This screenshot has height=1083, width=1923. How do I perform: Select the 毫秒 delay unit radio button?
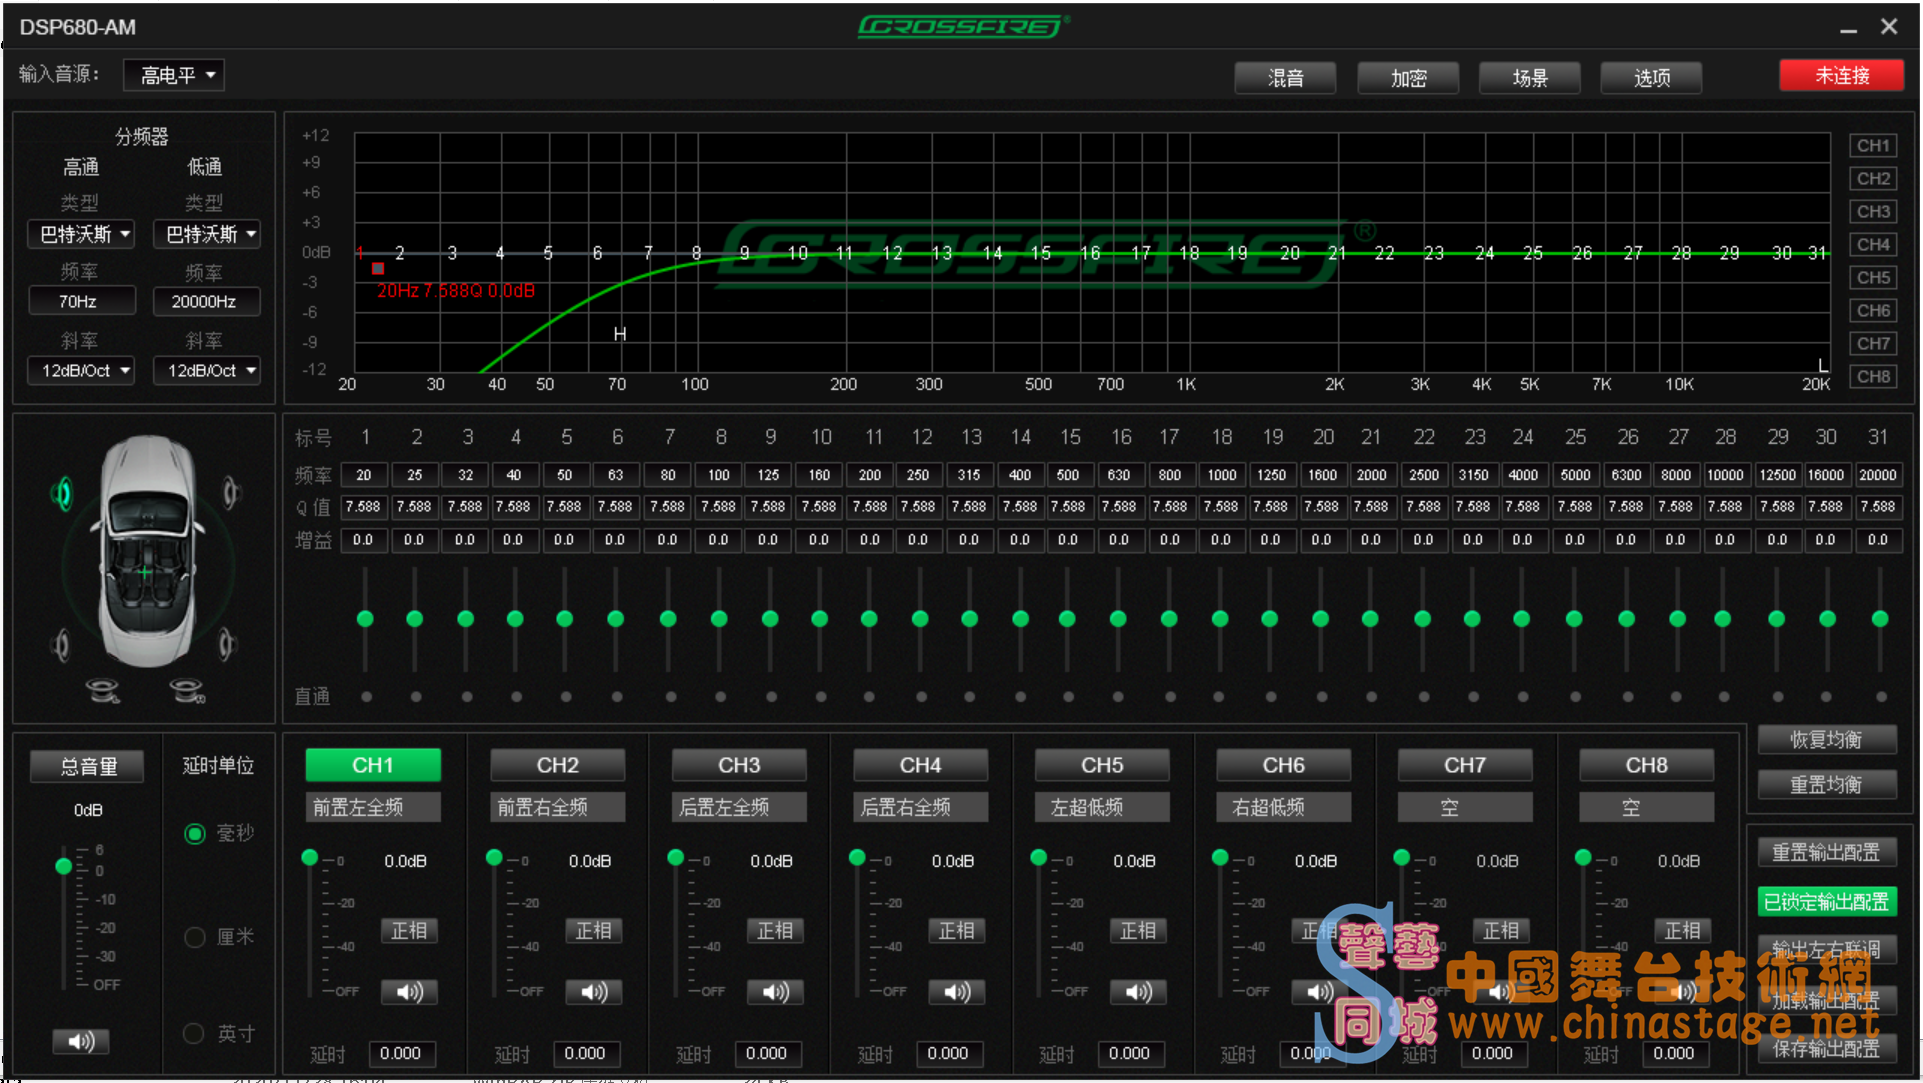click(x=195, y=834)
